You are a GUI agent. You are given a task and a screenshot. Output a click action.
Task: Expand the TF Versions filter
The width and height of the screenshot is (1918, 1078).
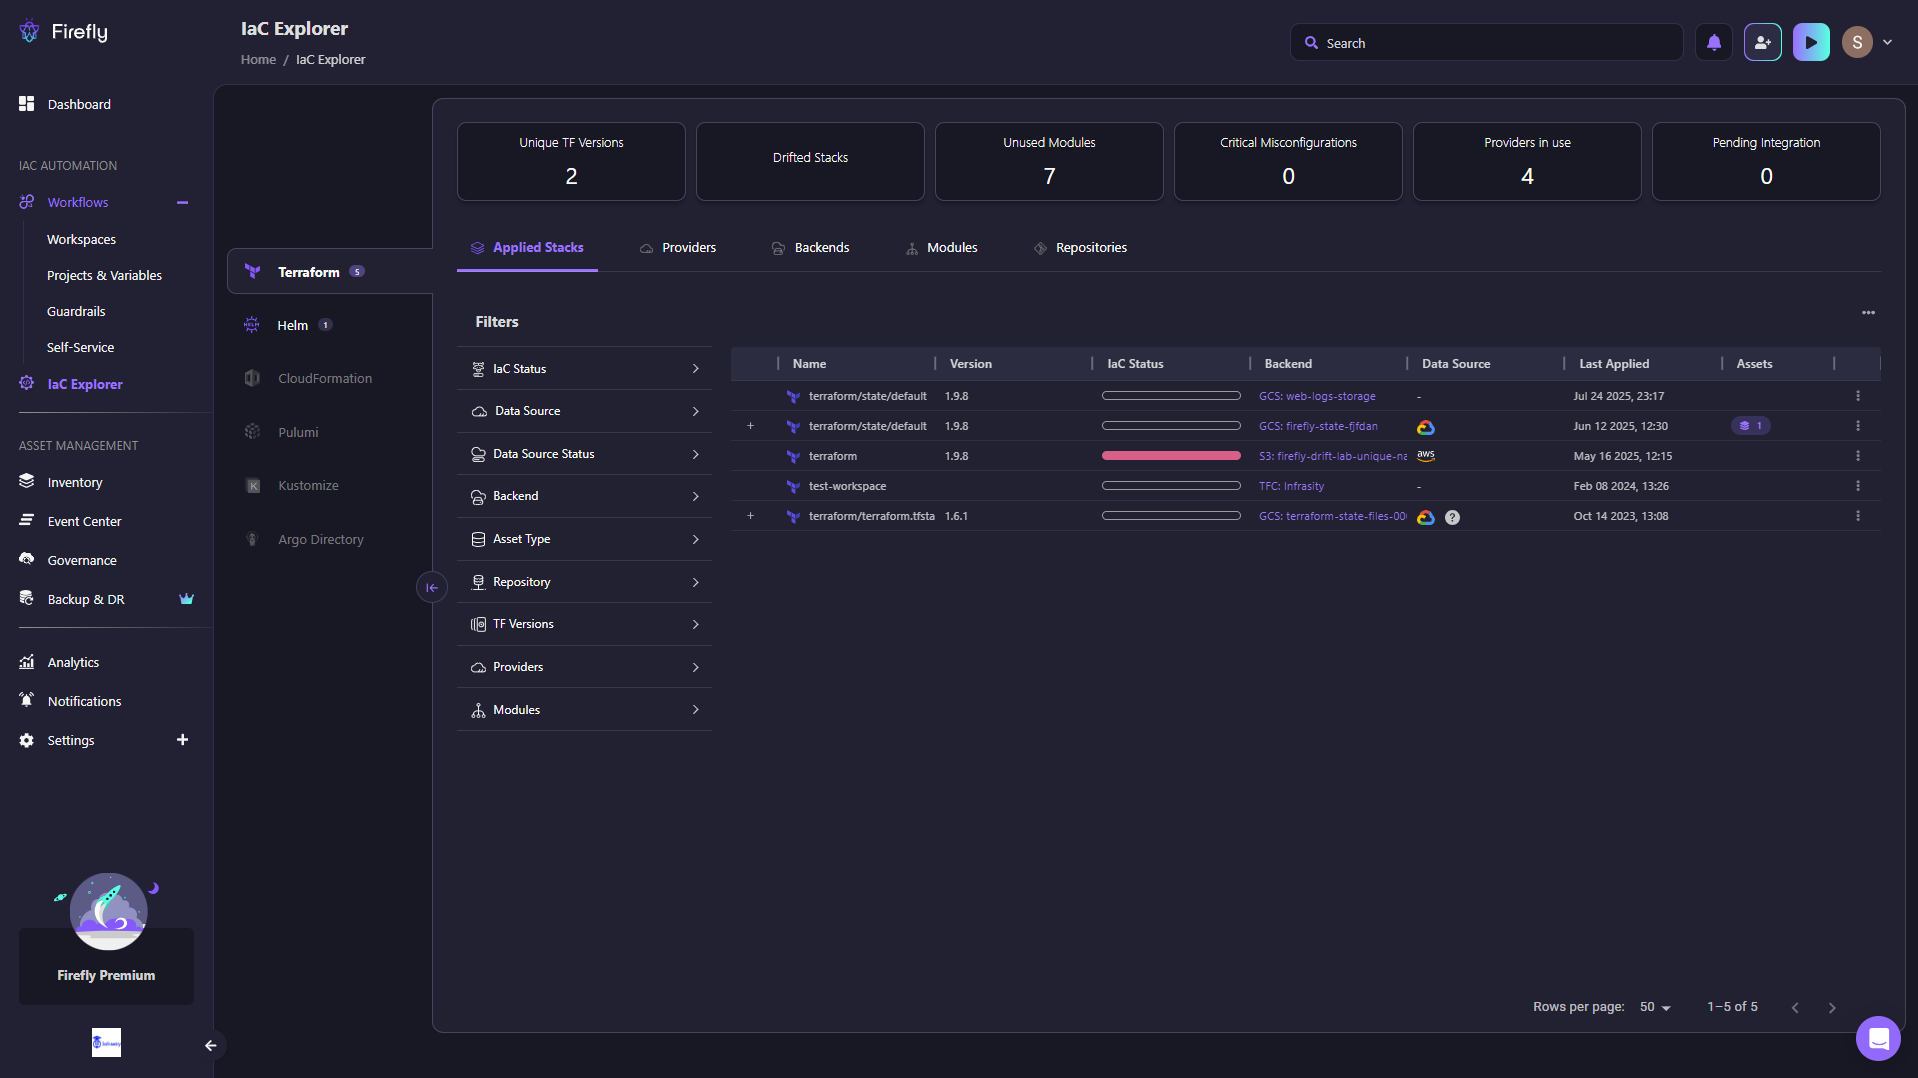point(585,624)
